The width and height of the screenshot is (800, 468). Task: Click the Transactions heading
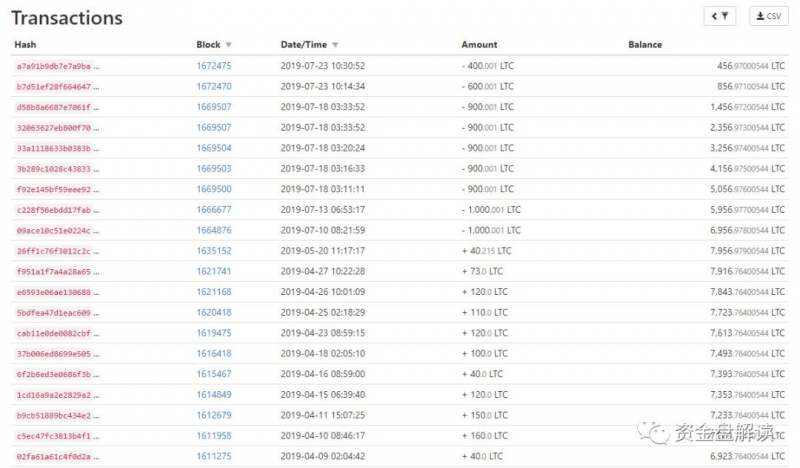[x=67, y=18]
